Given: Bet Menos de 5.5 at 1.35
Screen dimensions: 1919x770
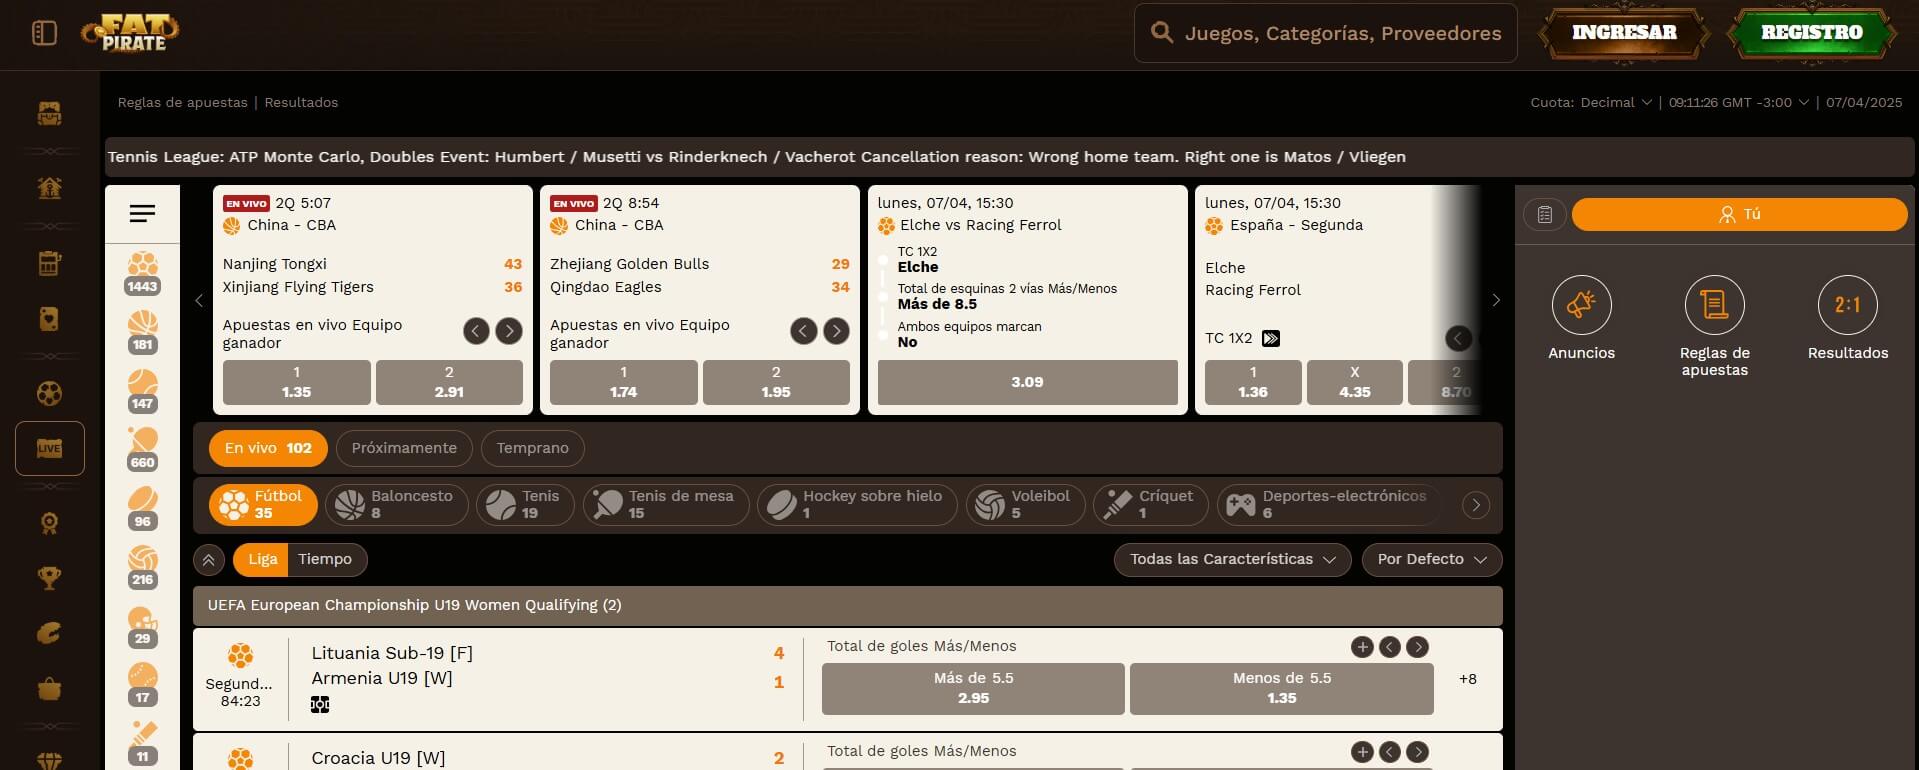Looking at the screenshot, I should (1281, 688).
